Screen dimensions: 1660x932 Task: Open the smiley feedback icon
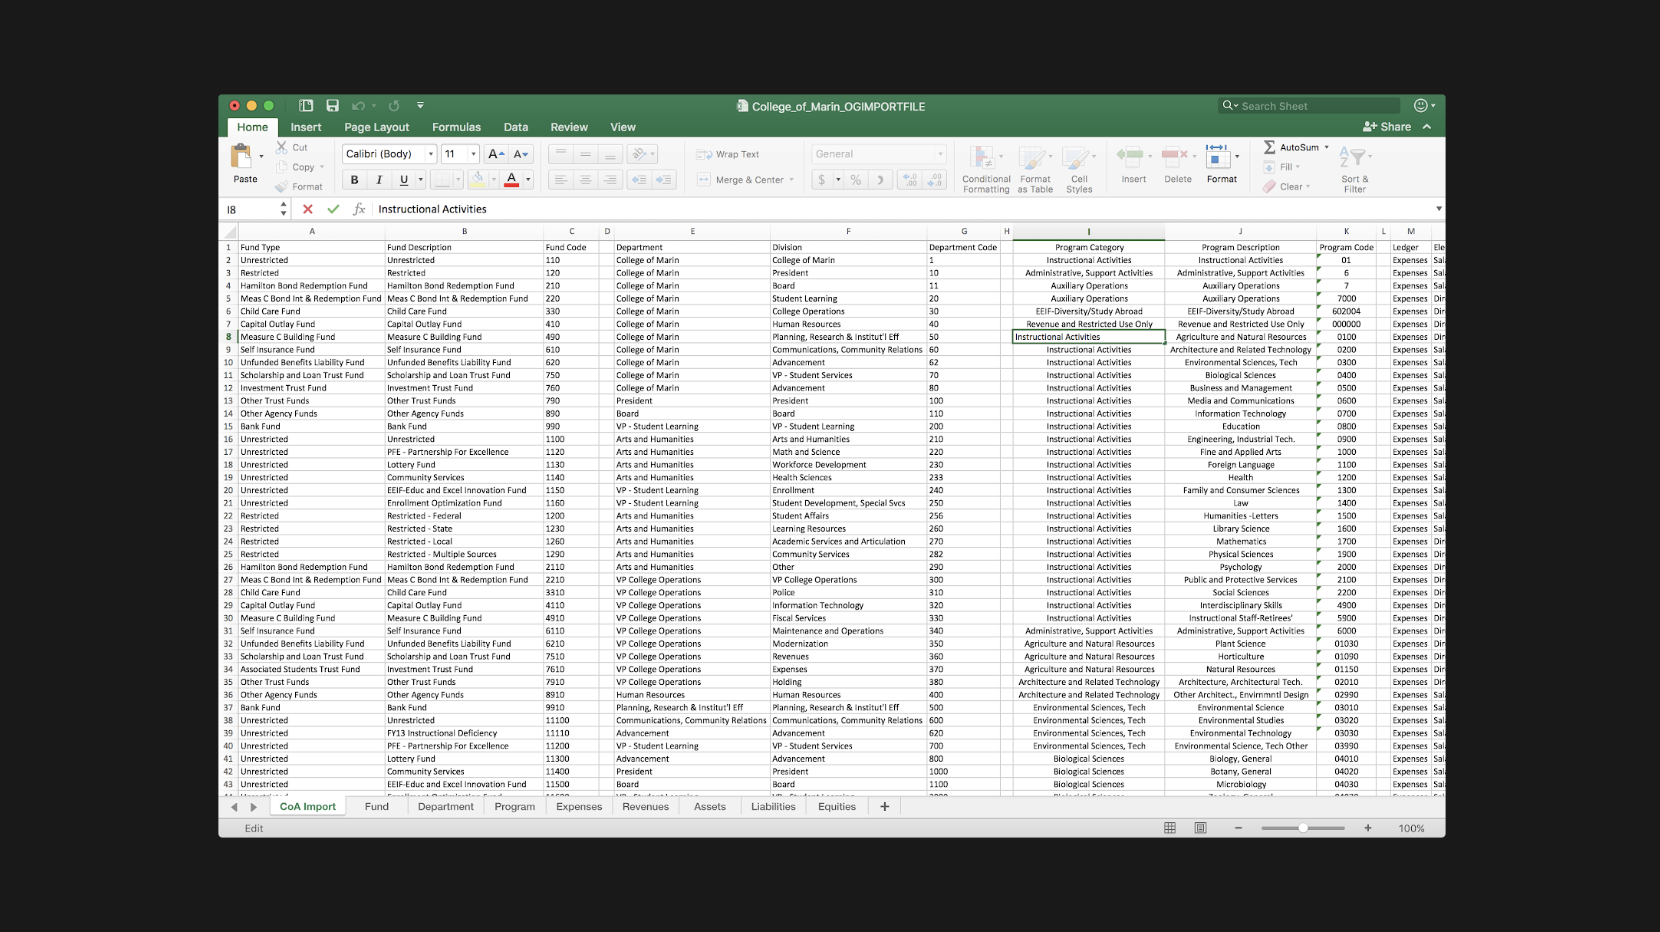[x=1421, y=105]
